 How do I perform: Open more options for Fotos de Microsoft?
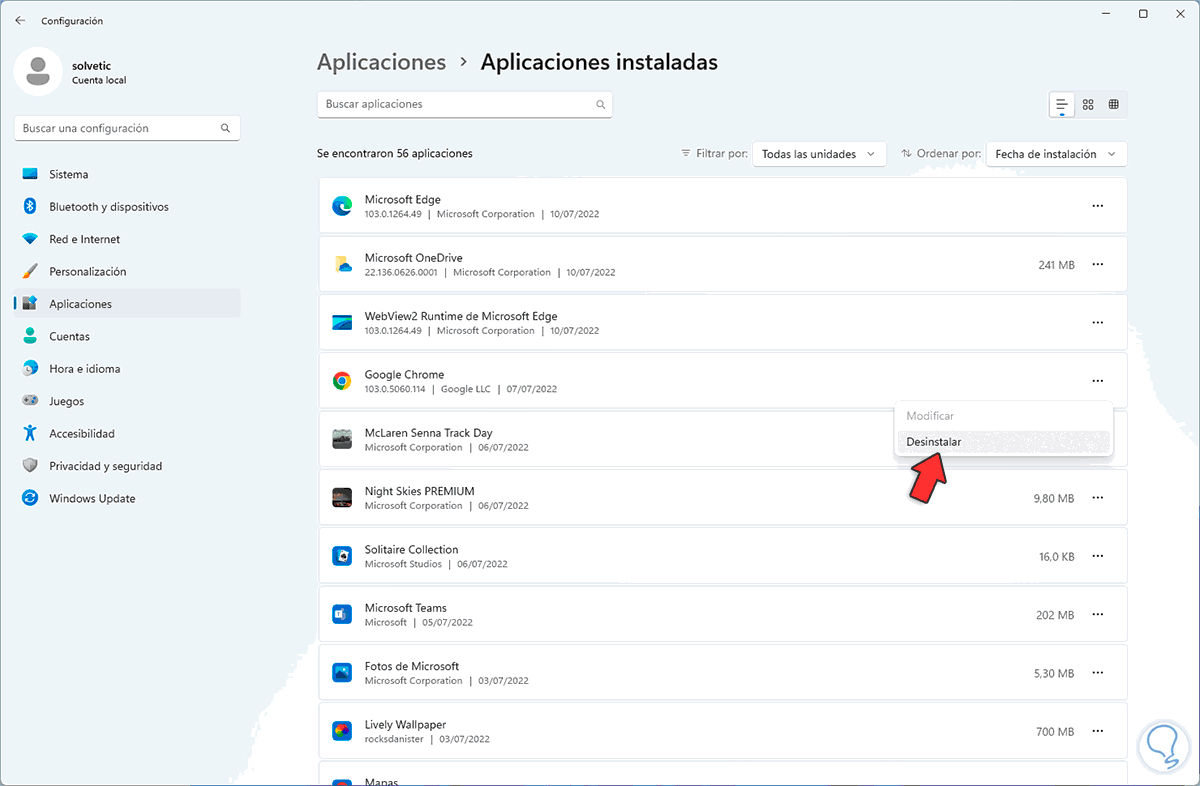[x=1097, y=672]
